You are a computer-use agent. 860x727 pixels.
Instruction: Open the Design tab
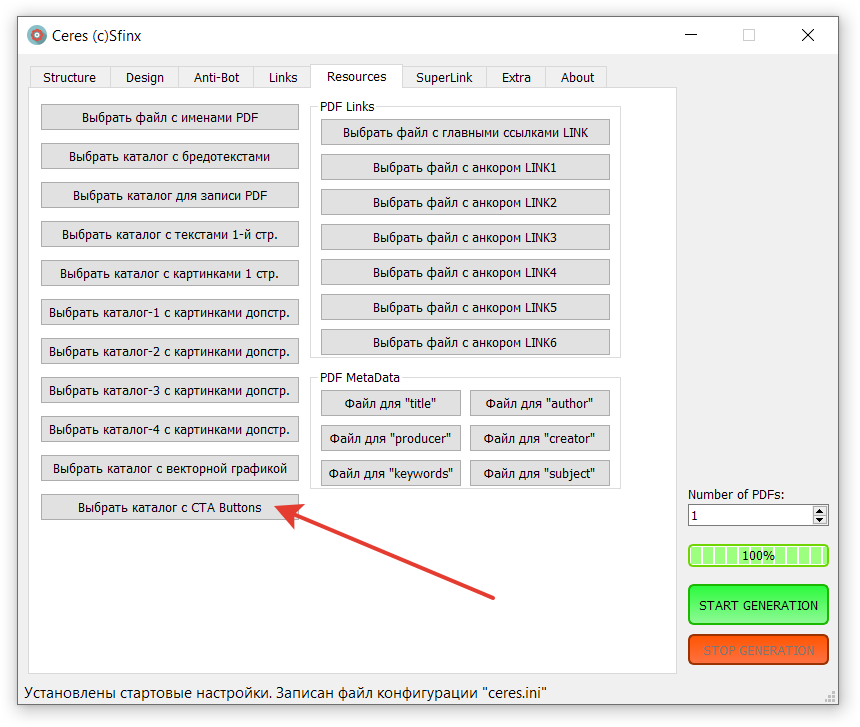145,77
